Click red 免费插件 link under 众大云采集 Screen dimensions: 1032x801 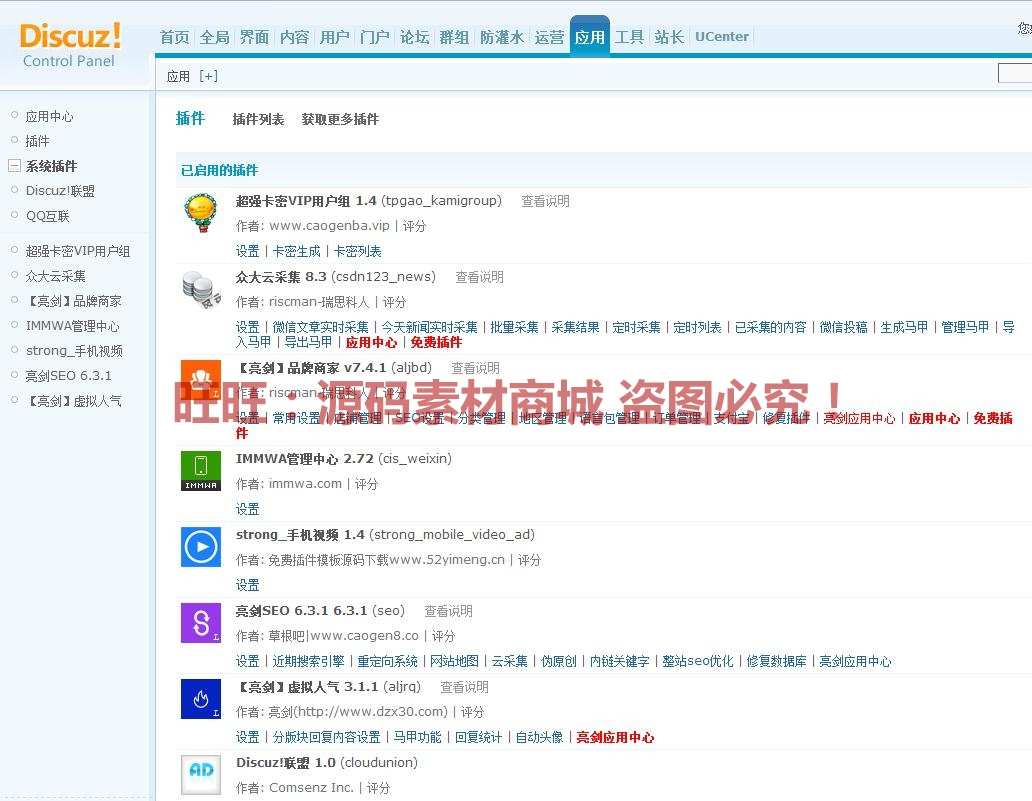click(x=436, y=342)
